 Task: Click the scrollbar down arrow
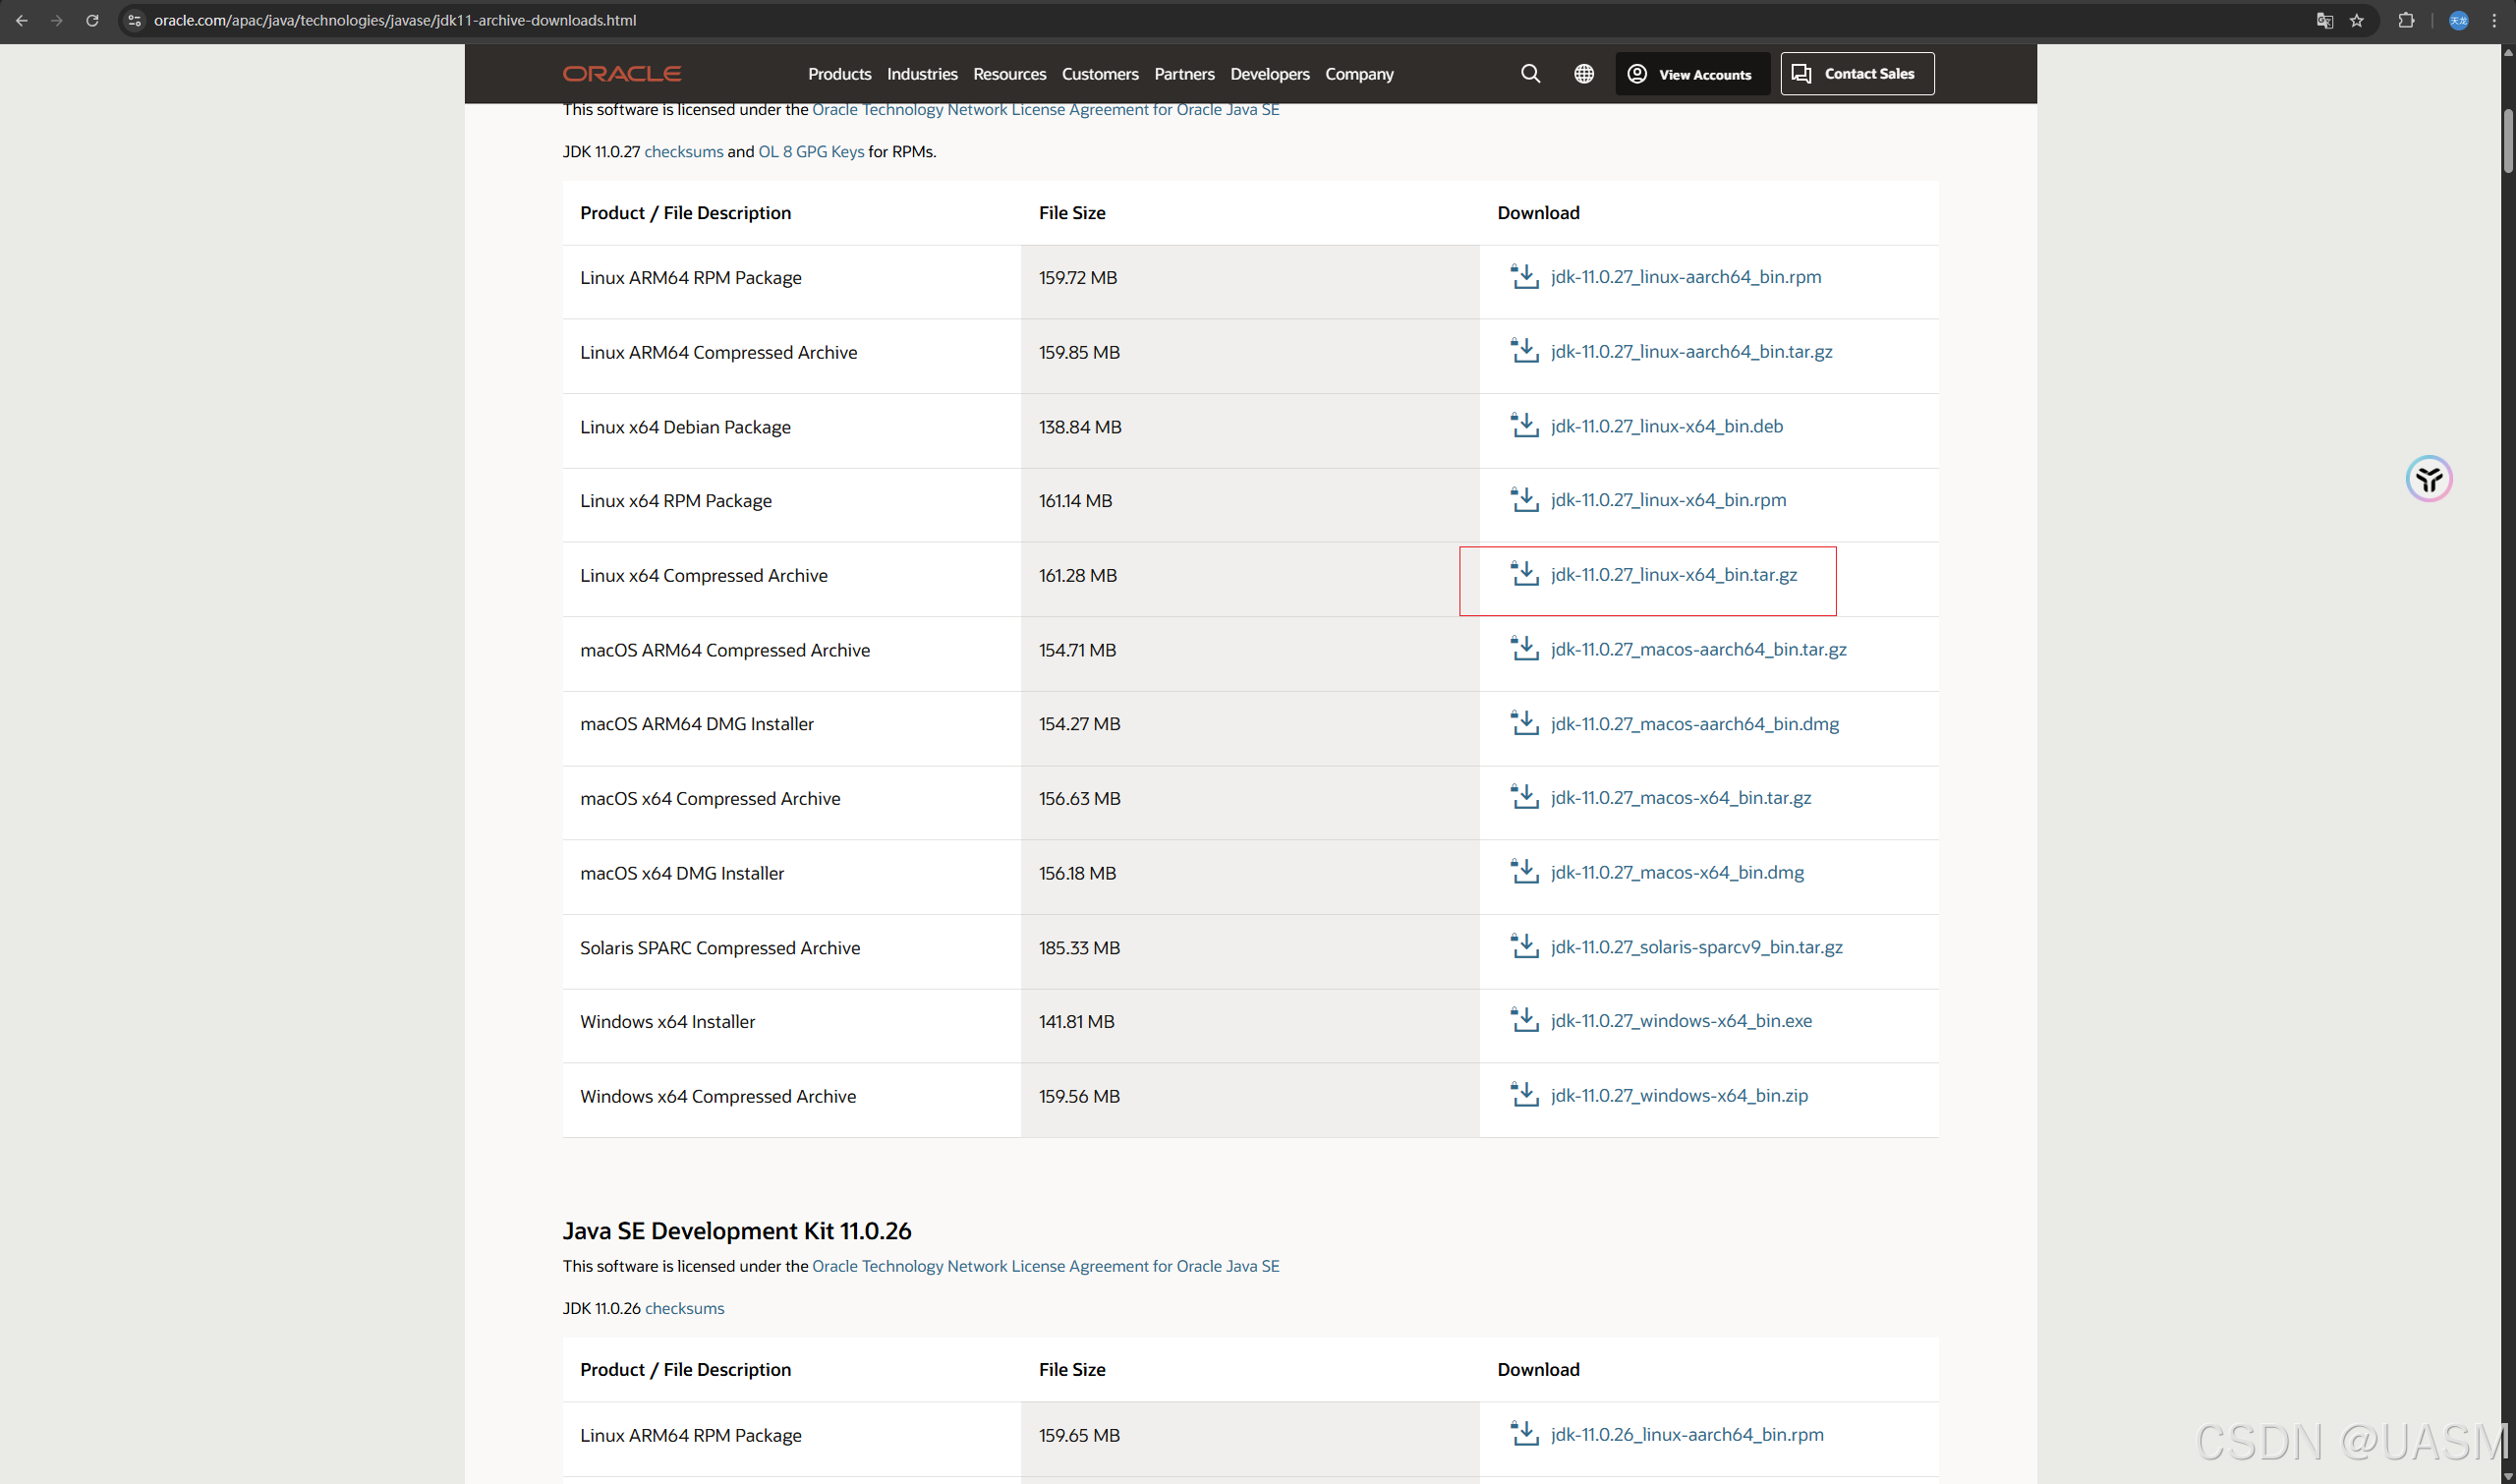(x=2507, y=1476)
